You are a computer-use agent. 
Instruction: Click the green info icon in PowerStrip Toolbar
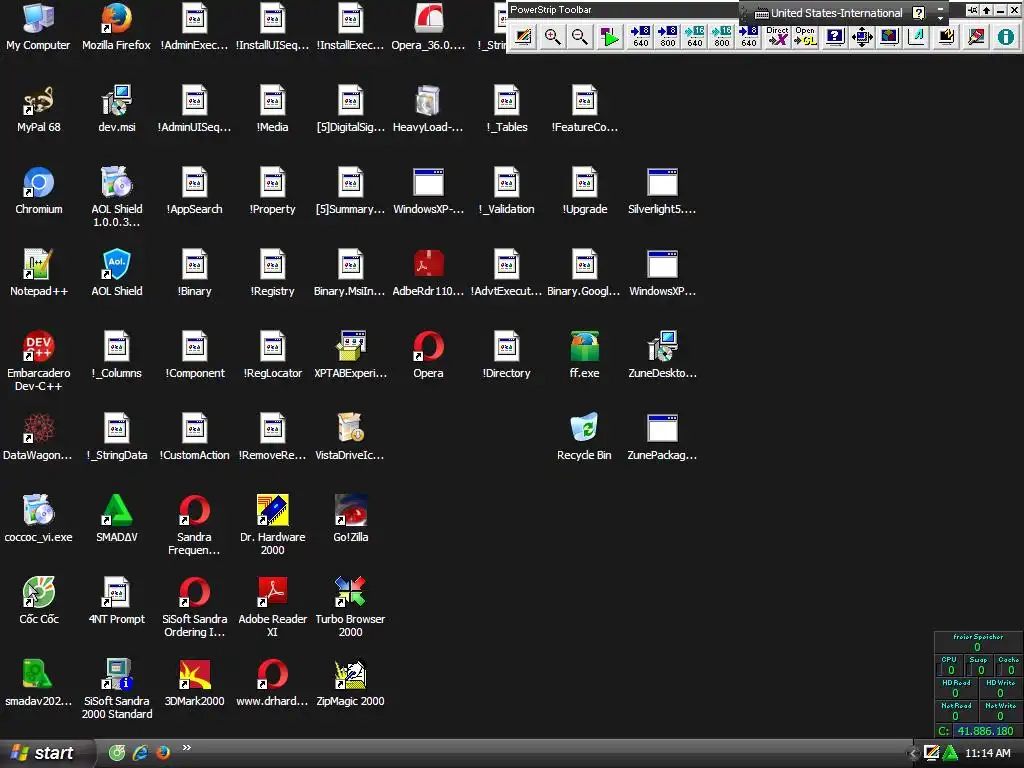click(1005, 37)
